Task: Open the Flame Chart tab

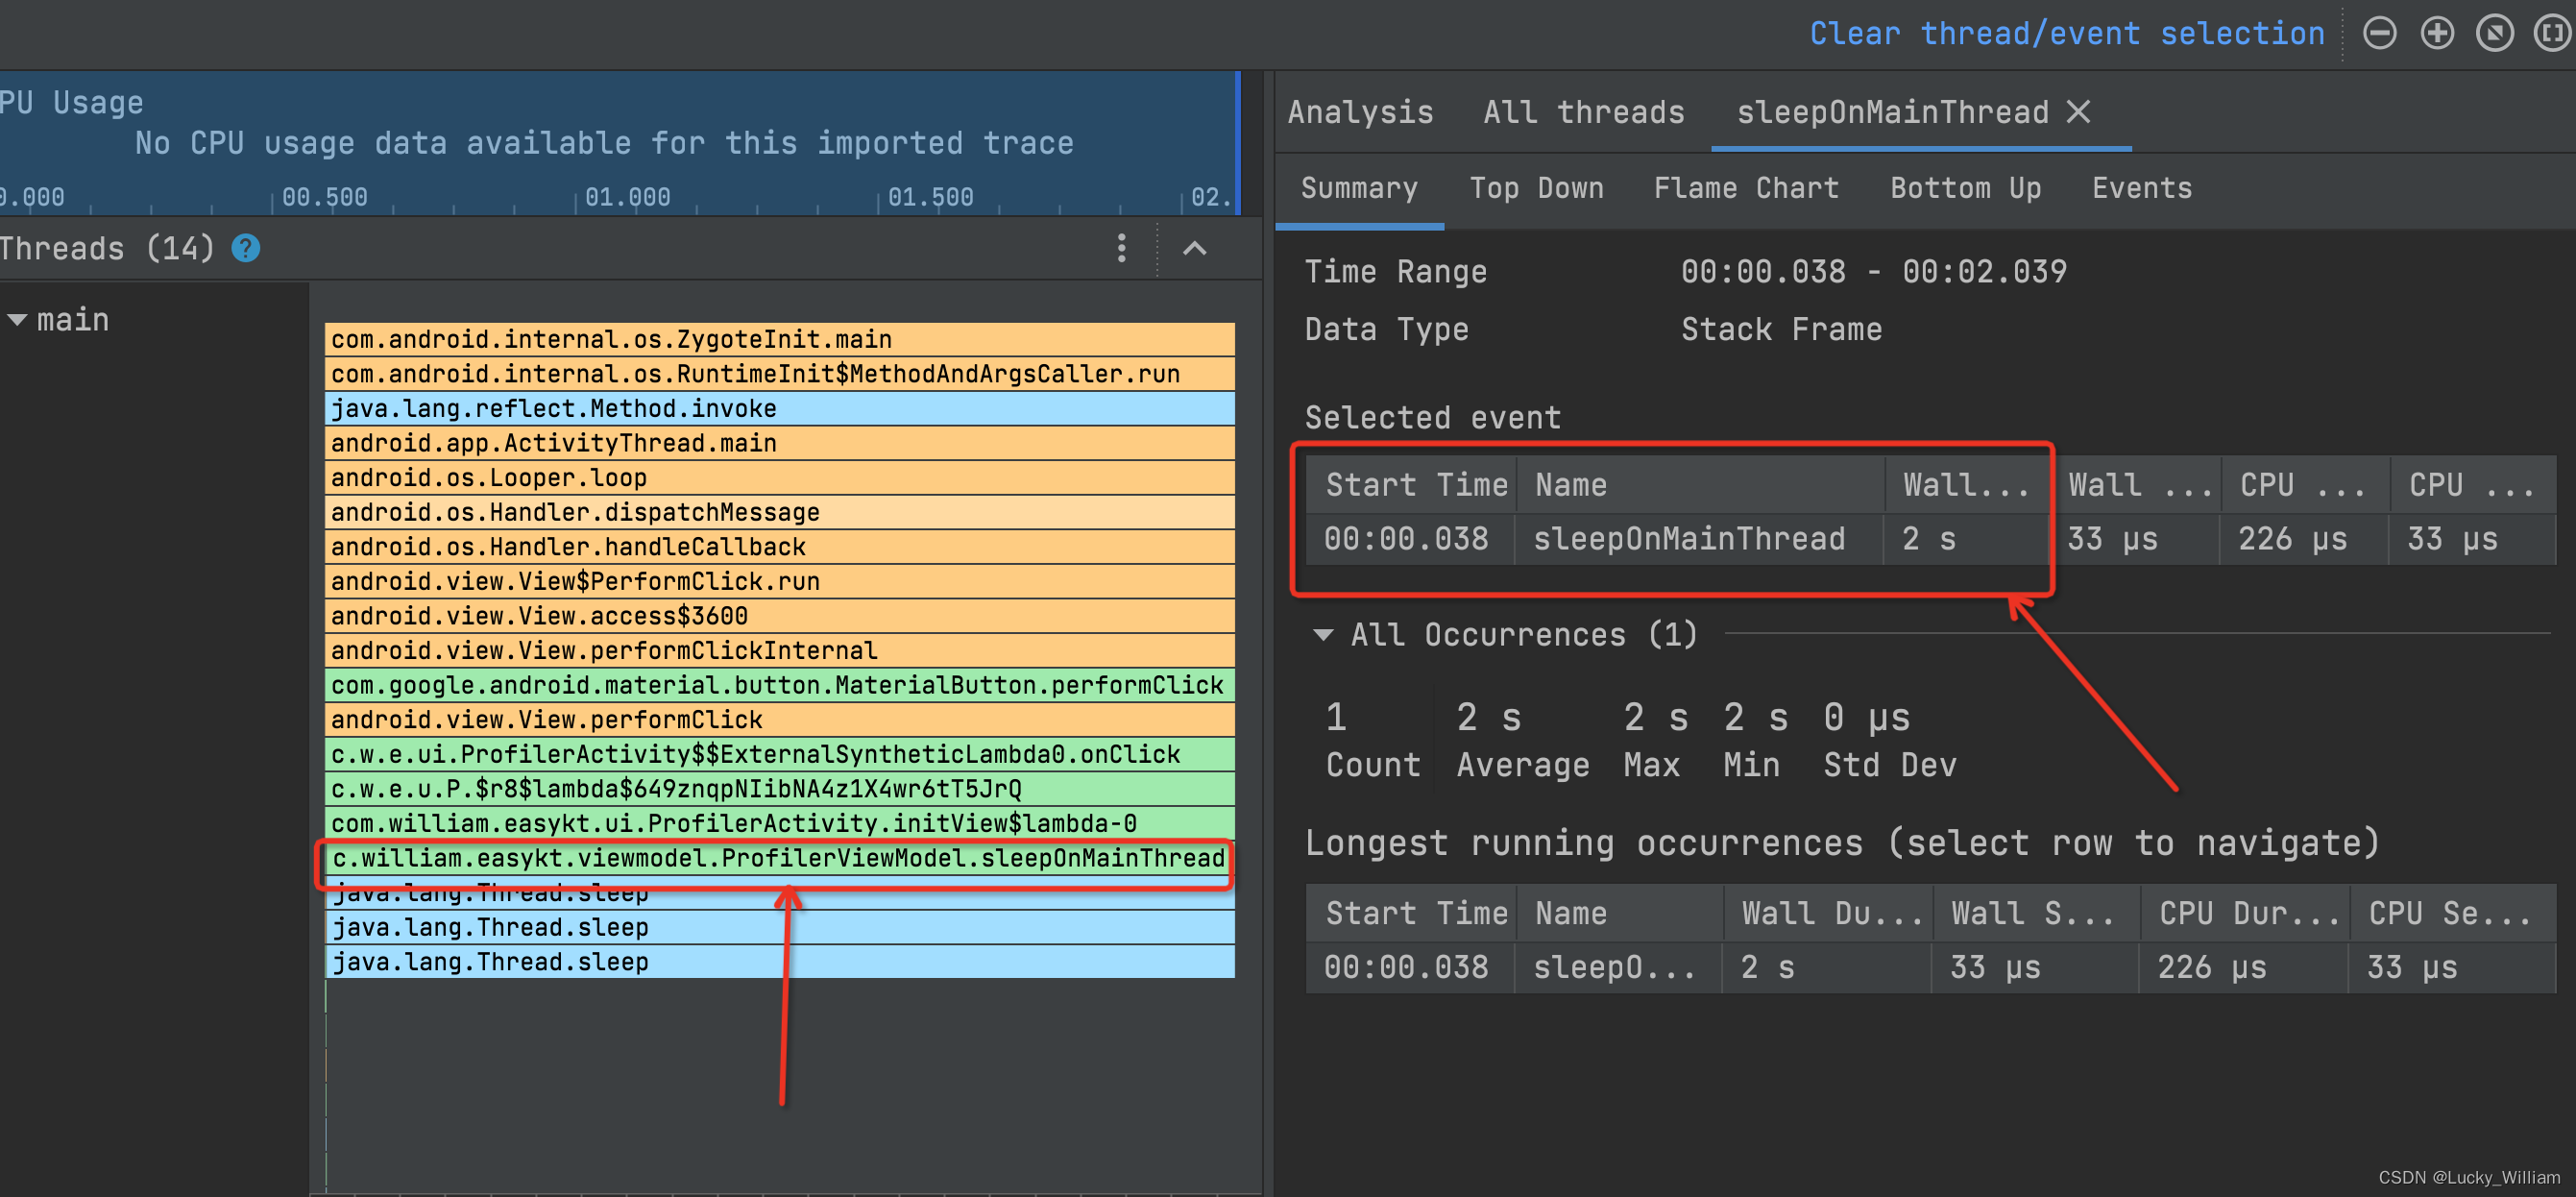Action: tap(1745, 188)
